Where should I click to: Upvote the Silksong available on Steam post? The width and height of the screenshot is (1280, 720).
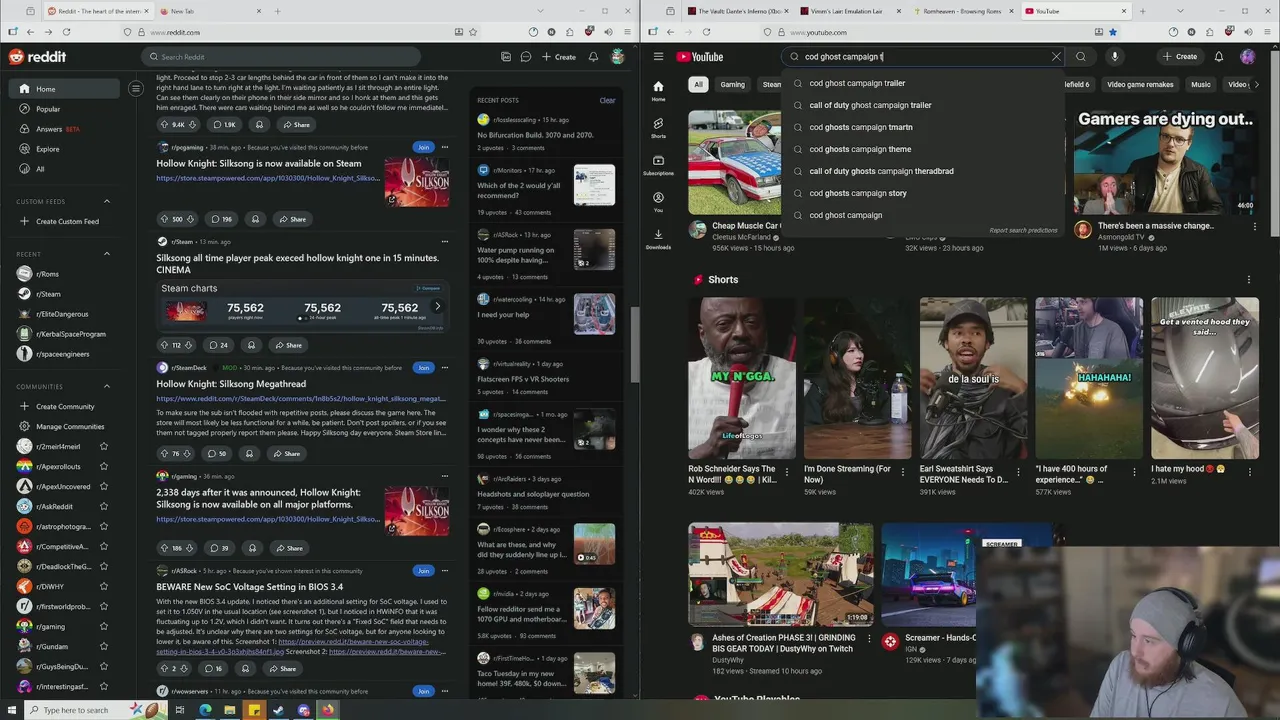coord(164,219)
